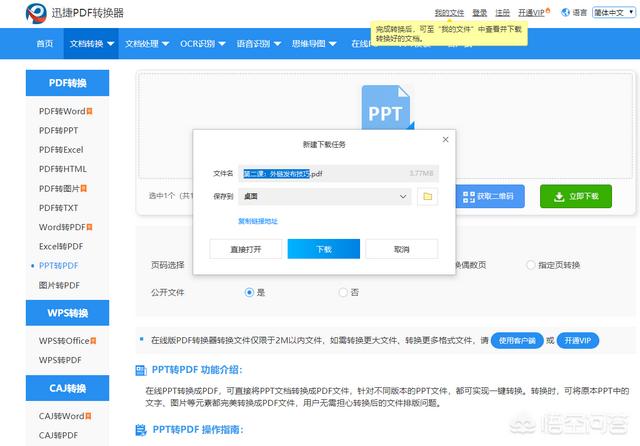Screen dimensions: 640x446
Task: Click the WPS转换 sidebar header
Action: coord(67,313)
